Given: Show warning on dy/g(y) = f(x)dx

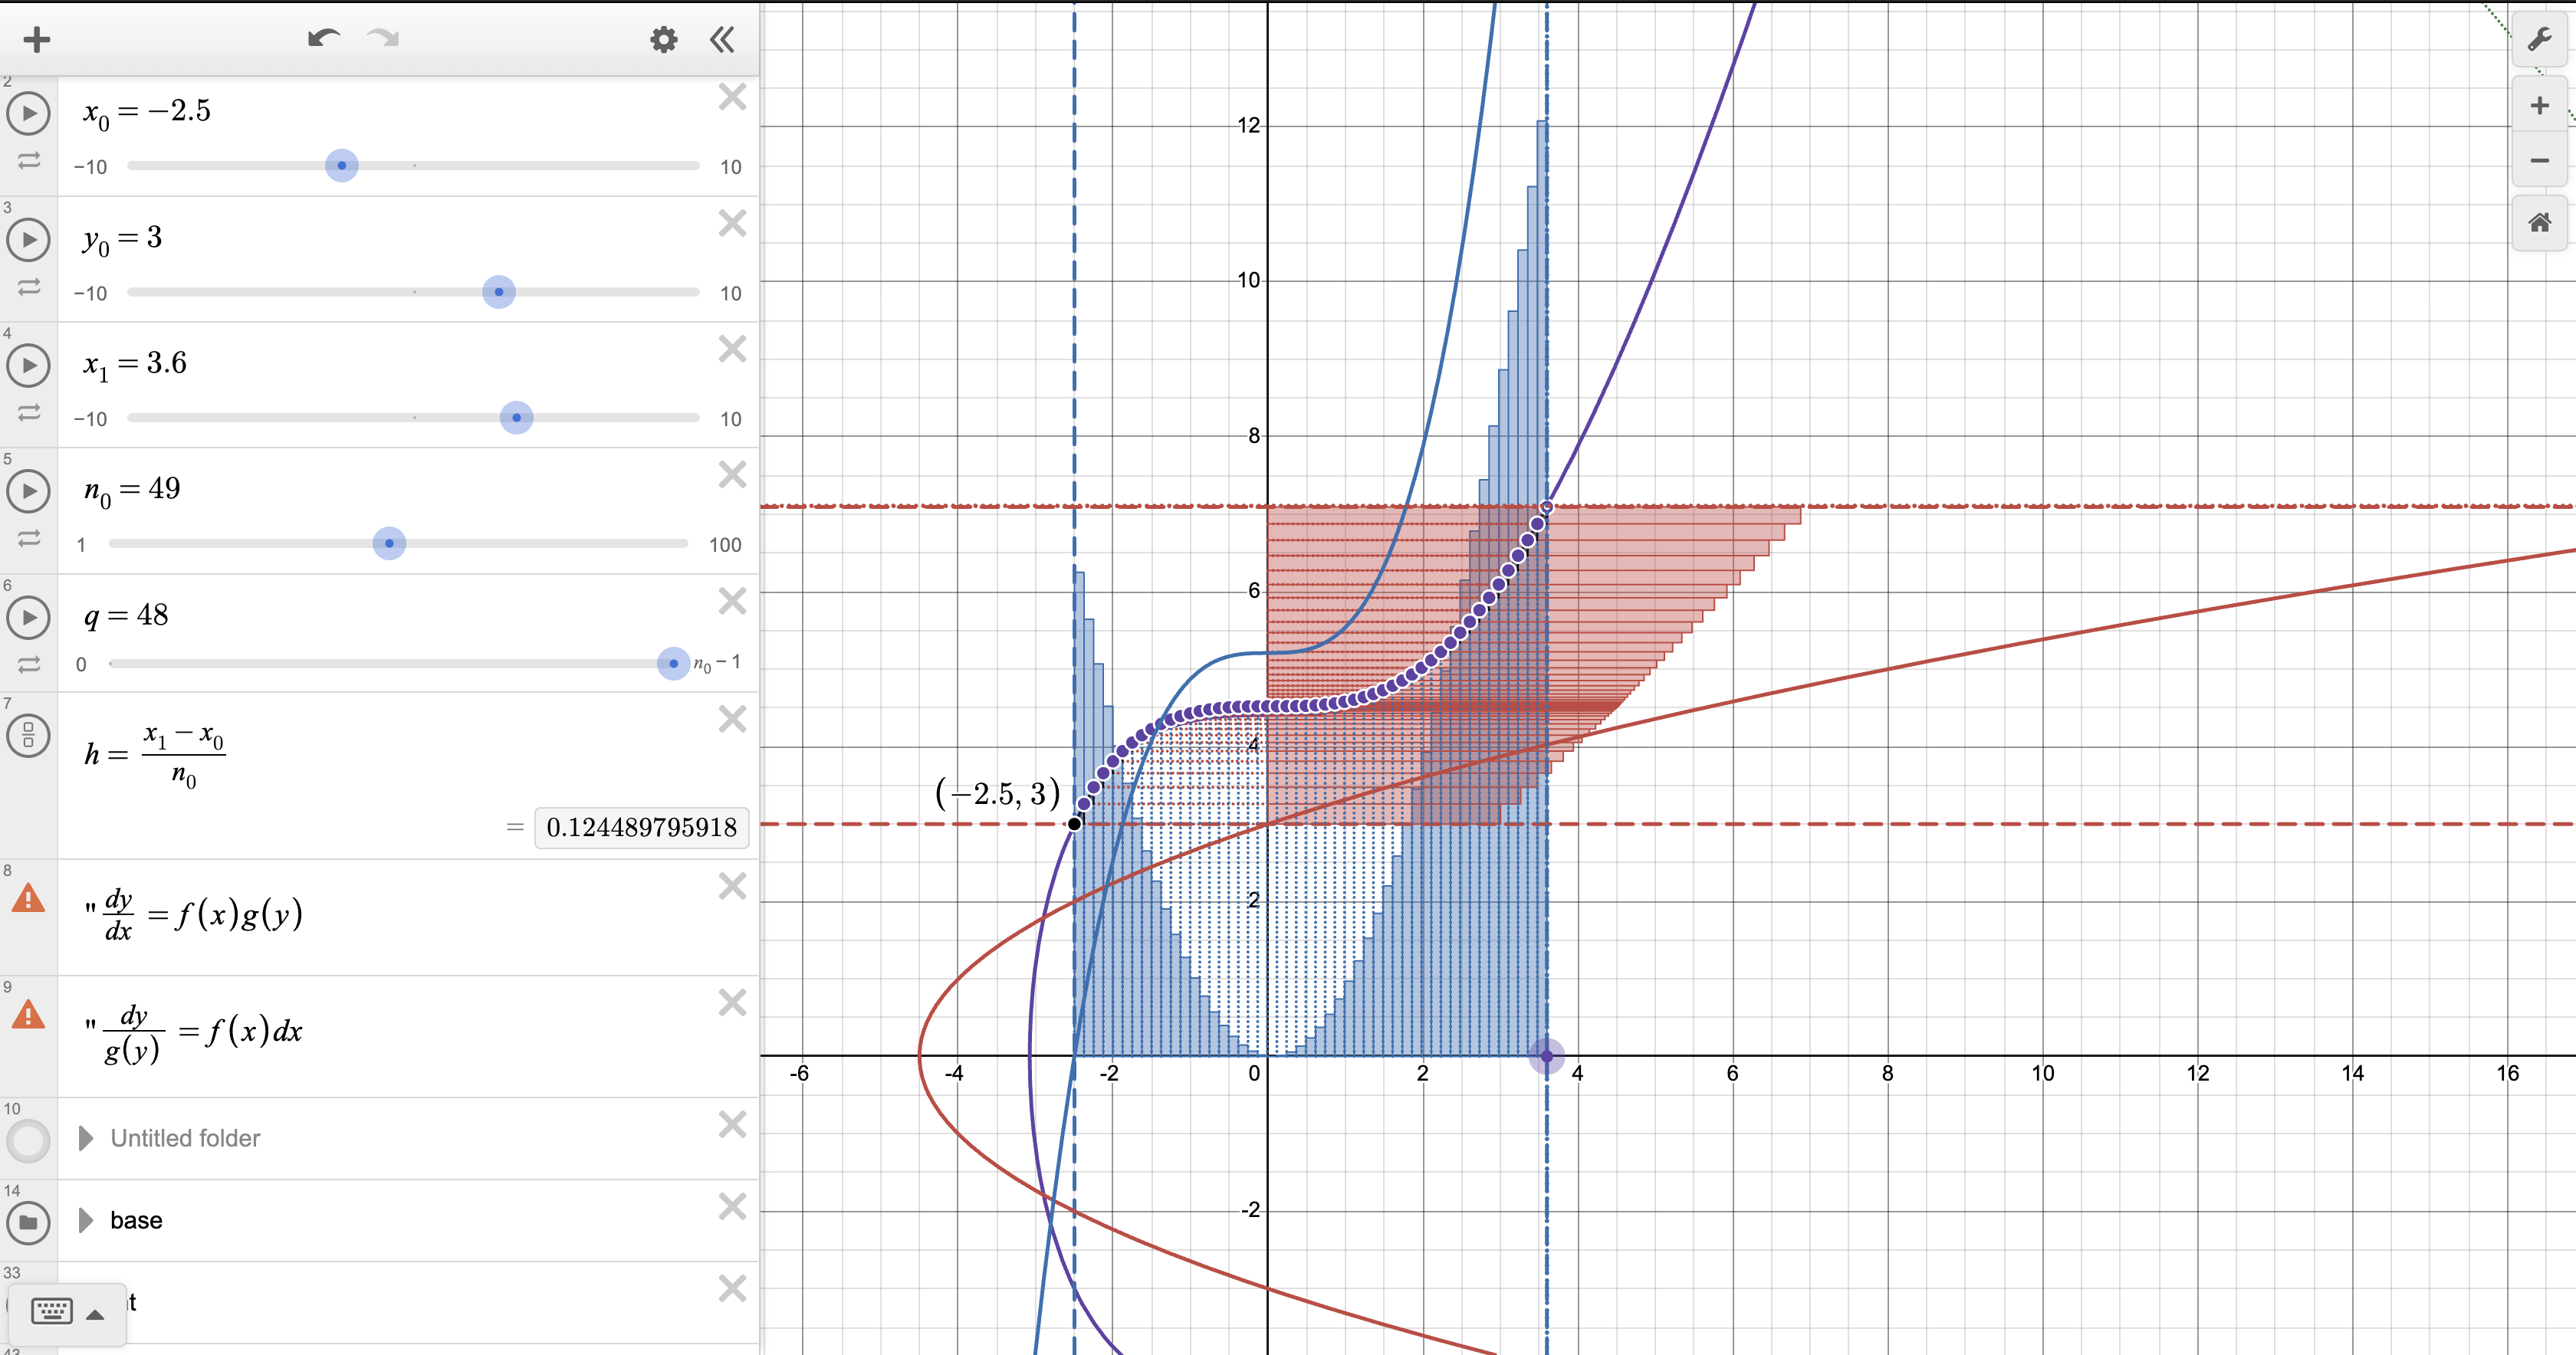Looking at the screenshot, I should 28,1015.
